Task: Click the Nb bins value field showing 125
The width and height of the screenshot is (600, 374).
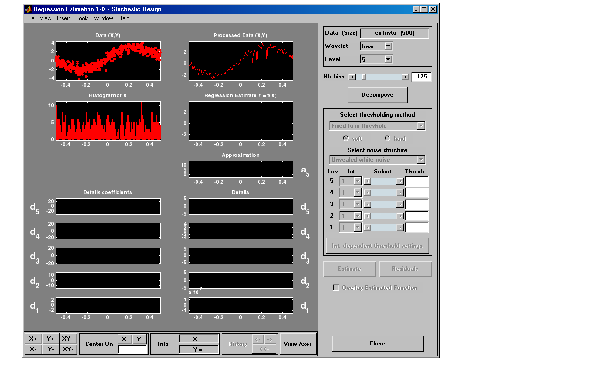Action: coord(421,77)
